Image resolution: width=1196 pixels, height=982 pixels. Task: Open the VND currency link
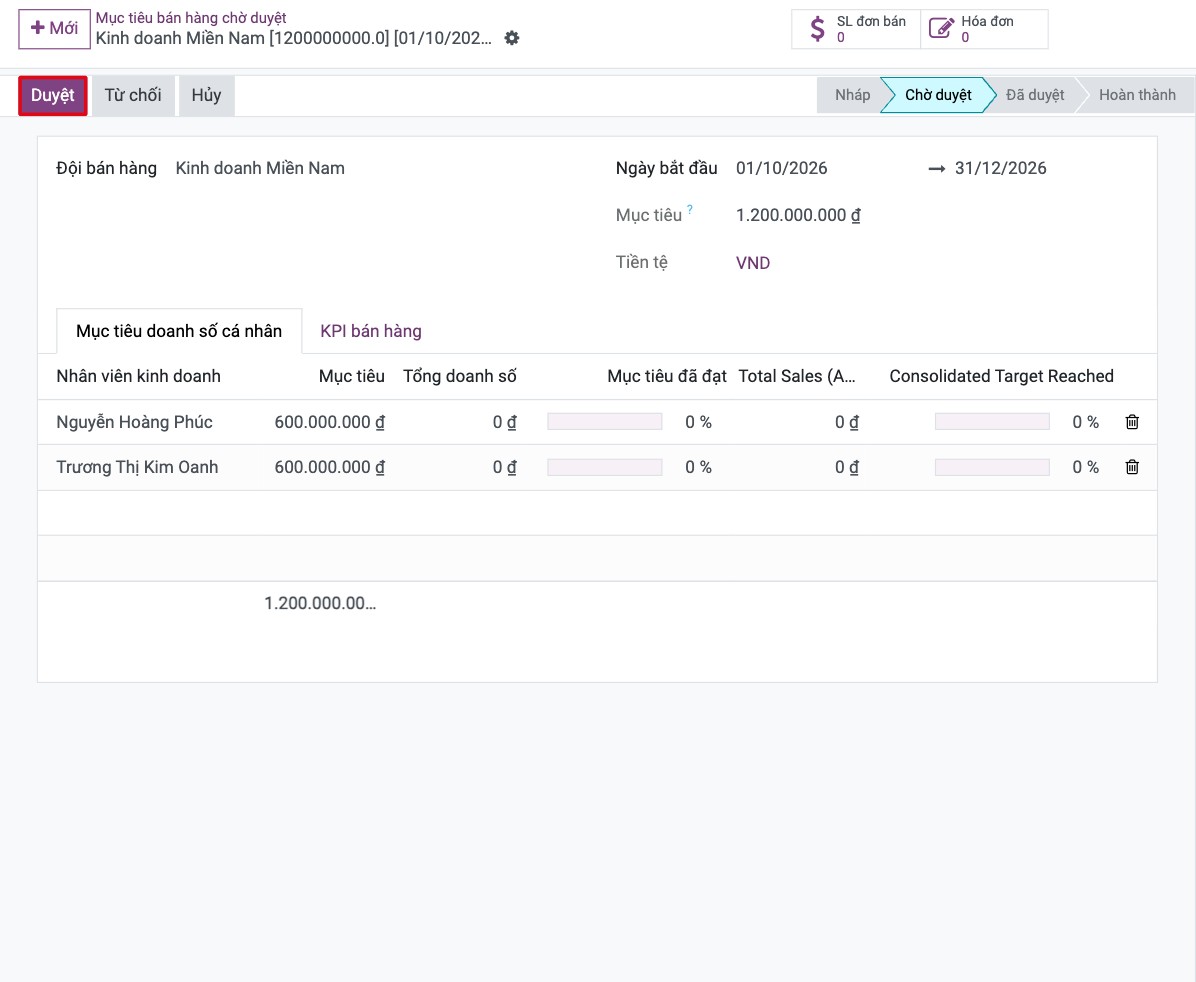click(753, 263)
